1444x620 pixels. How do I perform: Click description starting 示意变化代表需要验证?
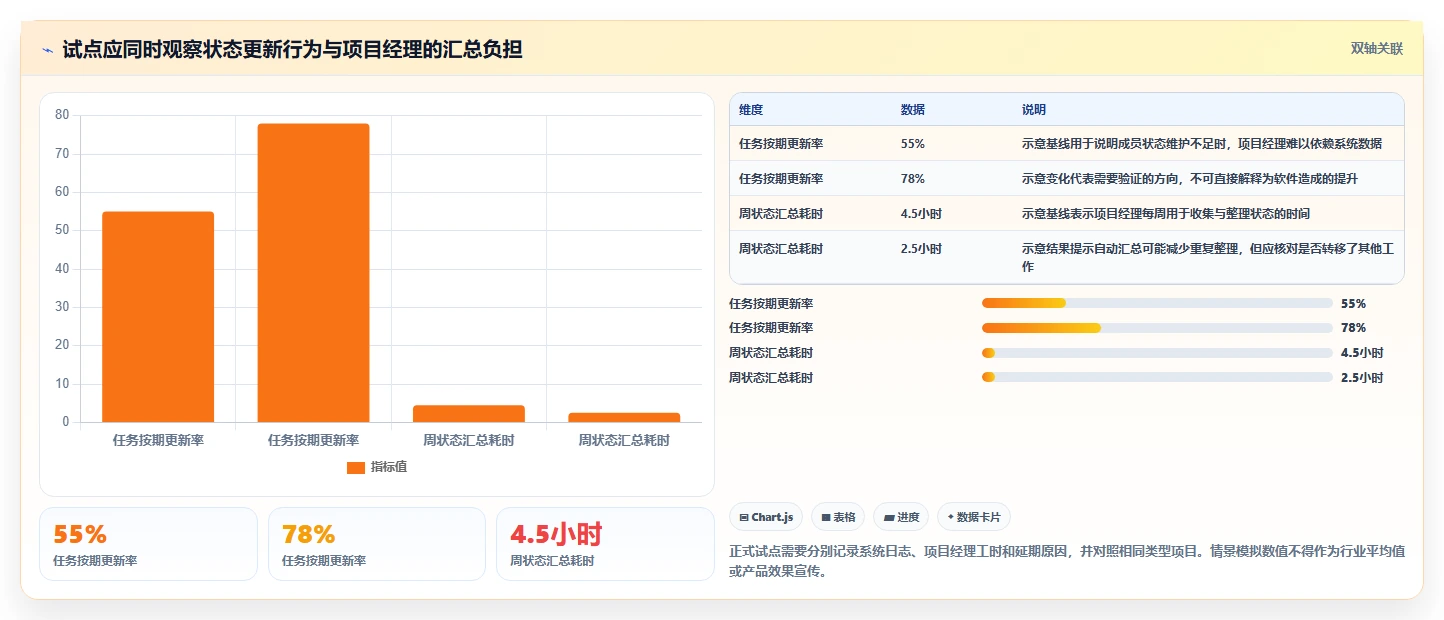(x=1190, y=179)
